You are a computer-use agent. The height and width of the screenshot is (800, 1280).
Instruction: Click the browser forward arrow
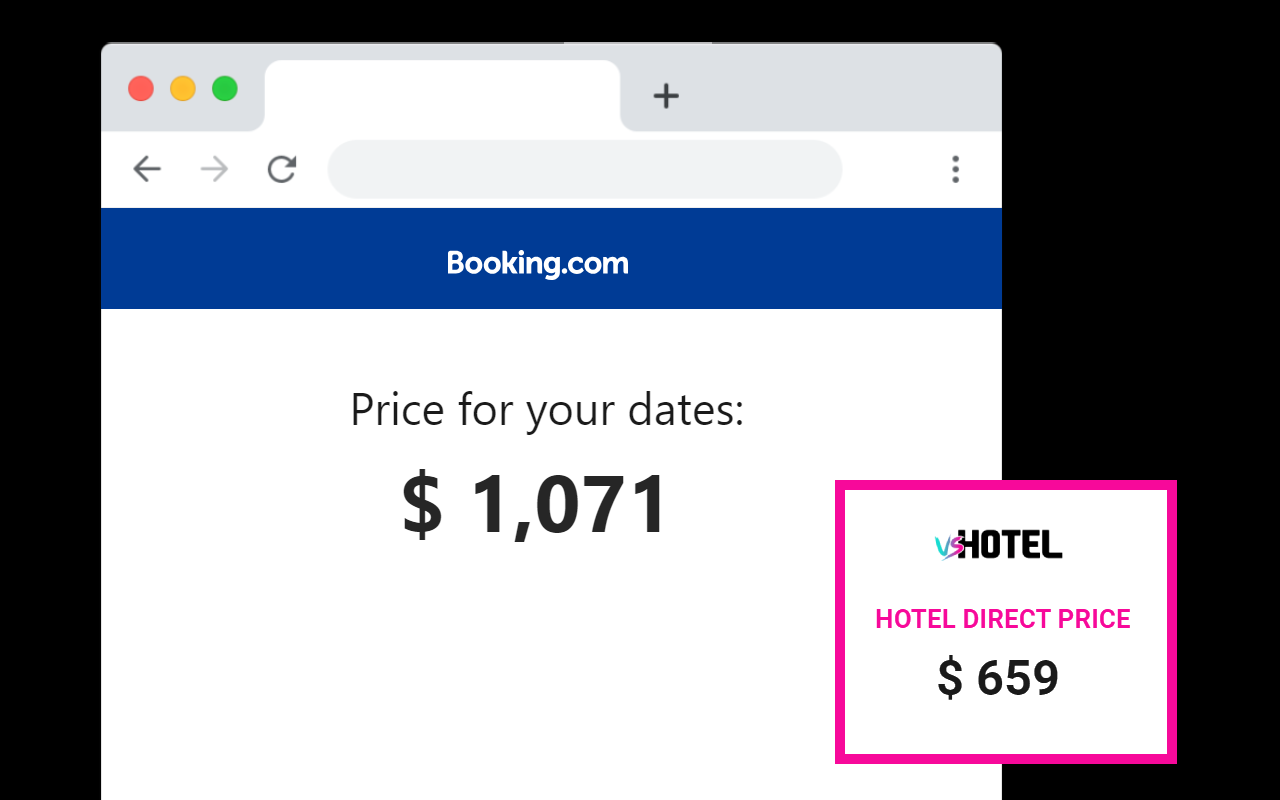pos(214,169)
